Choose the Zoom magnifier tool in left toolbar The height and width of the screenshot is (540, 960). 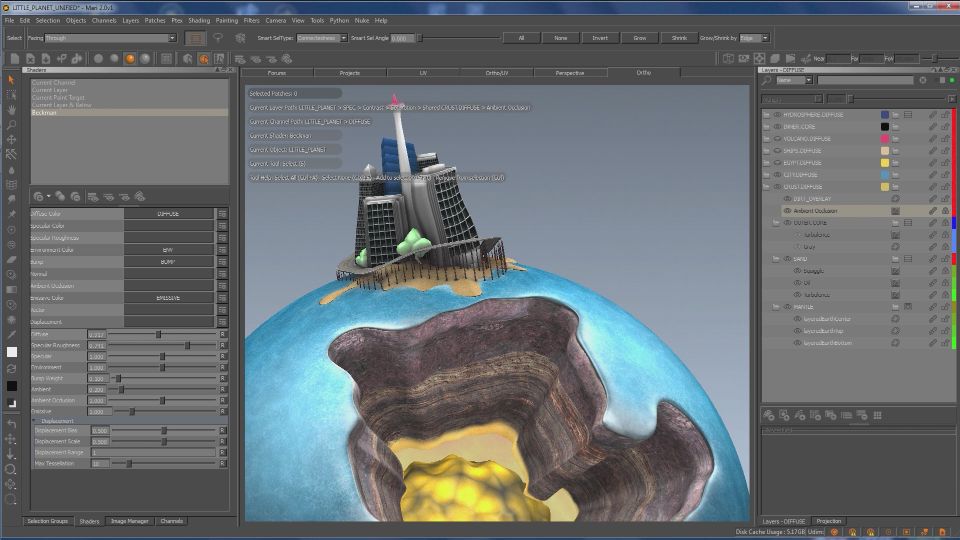click(x=11, y=125)
